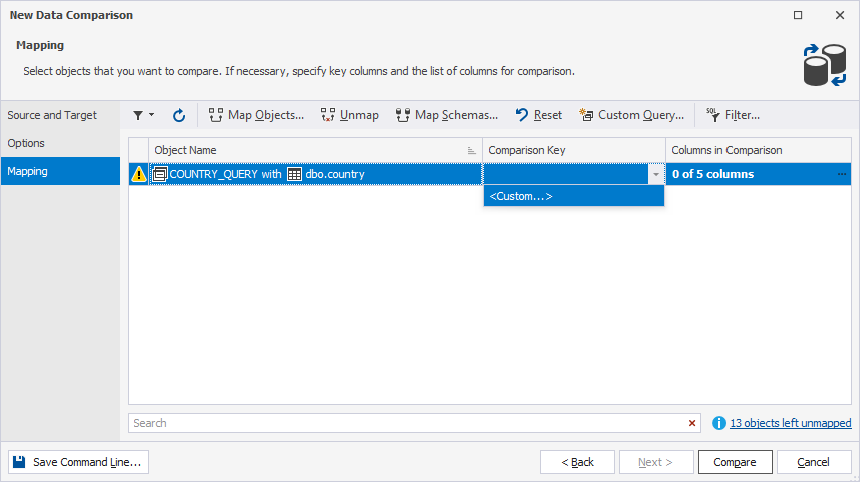860x482 pixels.
Task: Click the Save Command Line button
Action: tap(78, 462)
